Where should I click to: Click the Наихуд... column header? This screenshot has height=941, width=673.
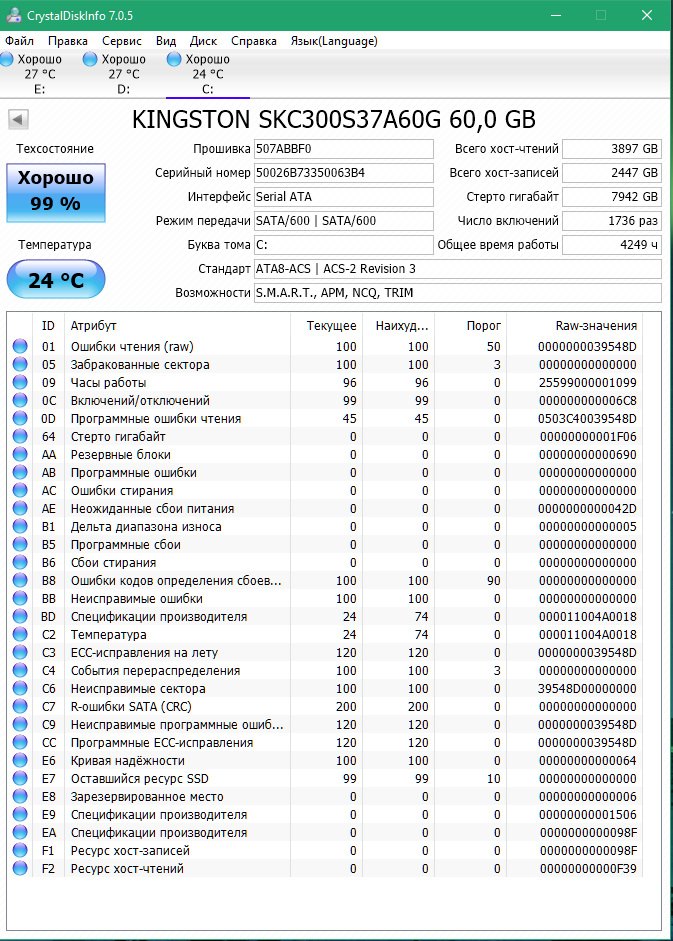tap(399, 326)
